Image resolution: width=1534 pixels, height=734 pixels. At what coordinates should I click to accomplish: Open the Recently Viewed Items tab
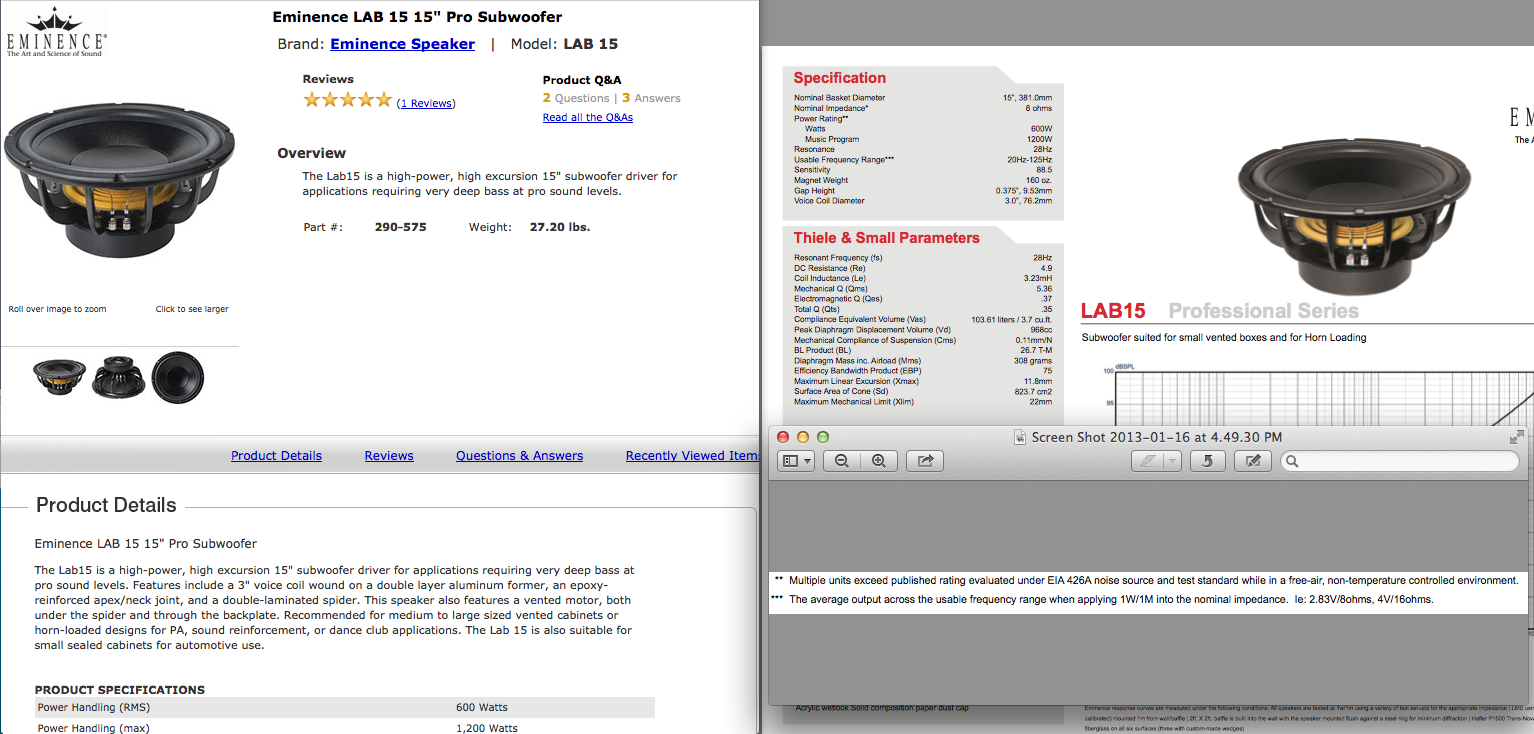tap(691, 456)
